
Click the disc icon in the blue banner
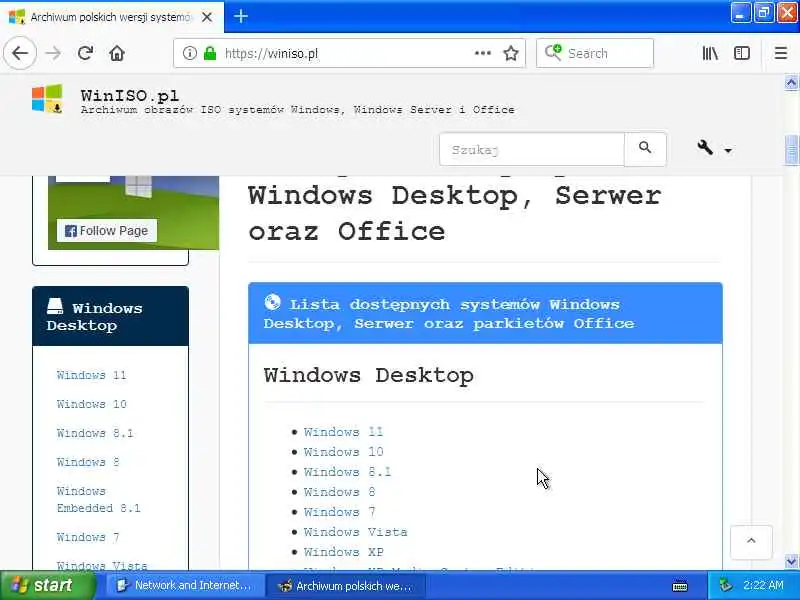272,302
